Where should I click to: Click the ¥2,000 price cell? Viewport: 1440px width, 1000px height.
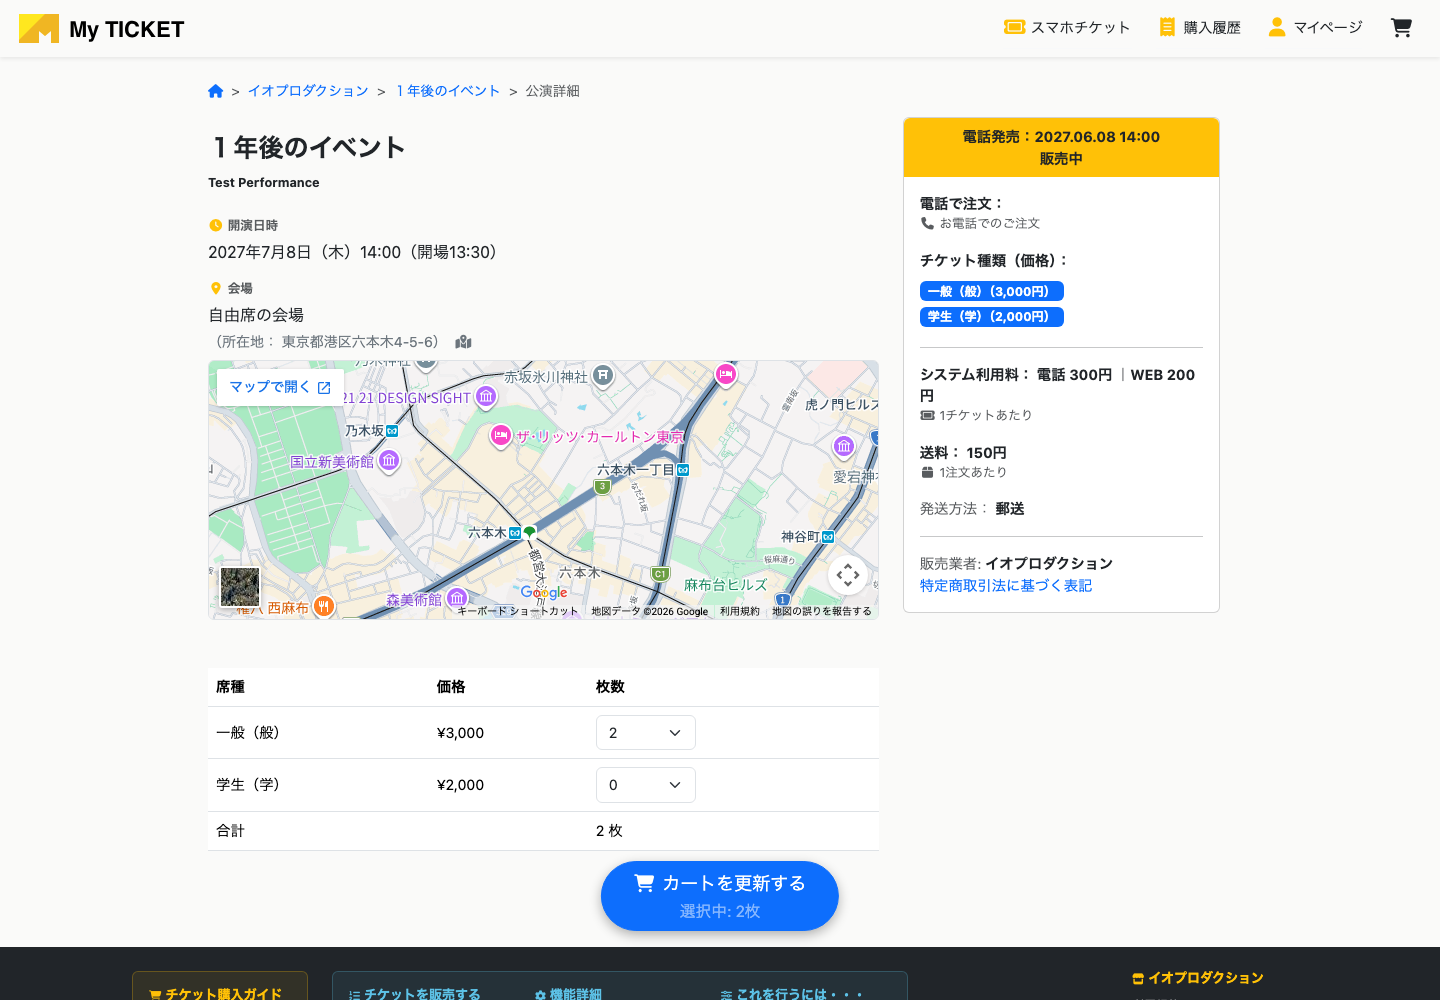pyautogui.click(x=460, y=785)
